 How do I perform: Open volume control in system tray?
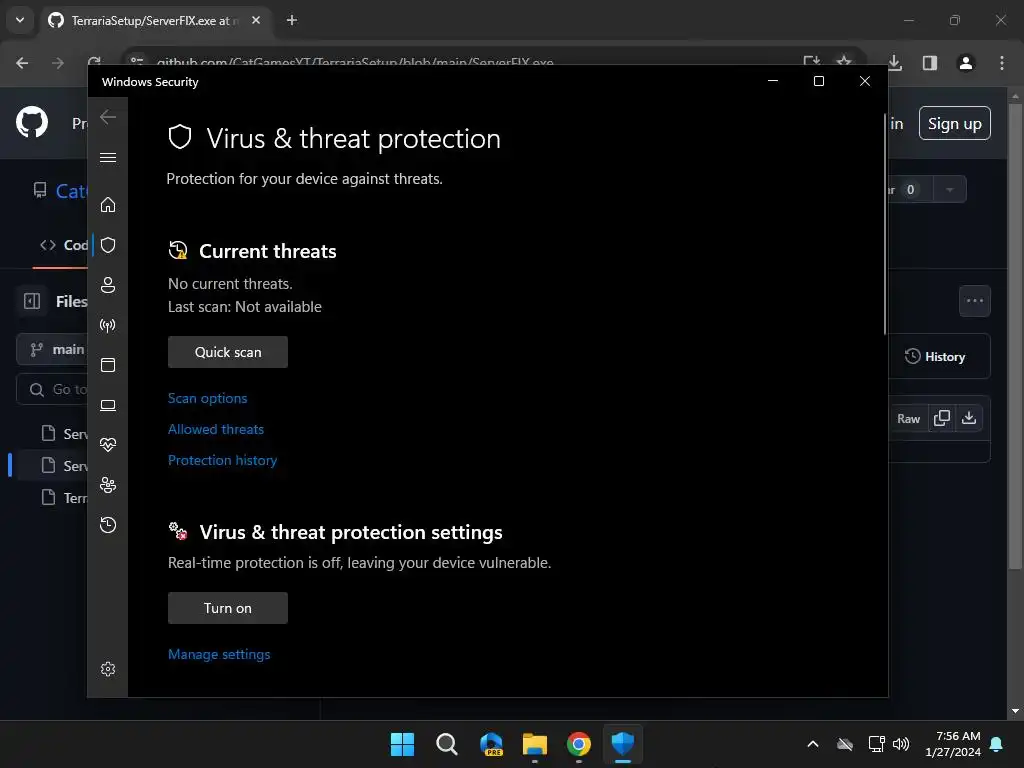click(901, 744)
